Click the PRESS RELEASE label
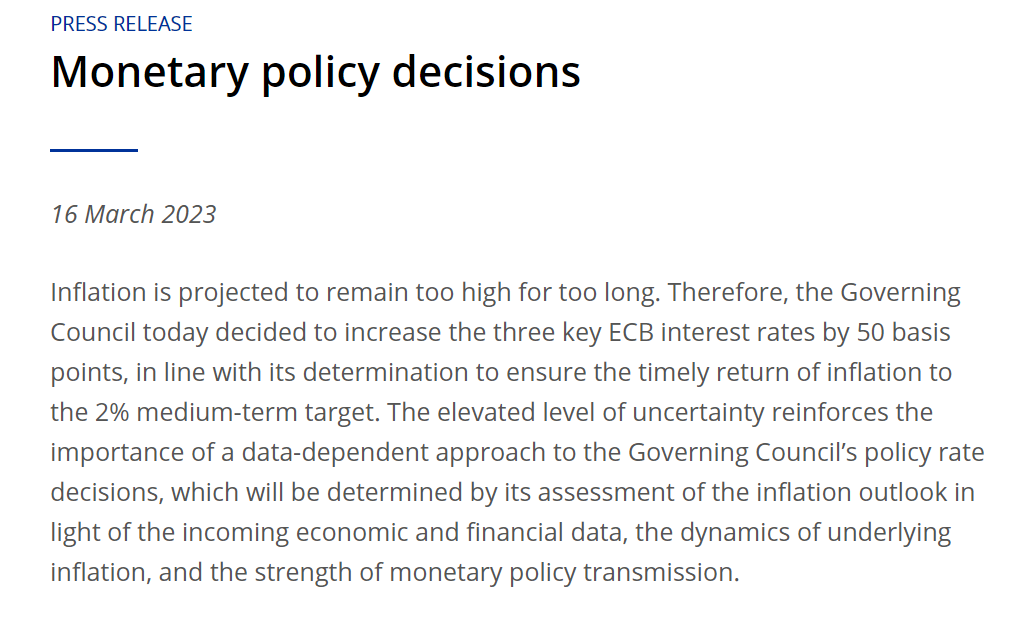1010x617 pixels. 121,24
